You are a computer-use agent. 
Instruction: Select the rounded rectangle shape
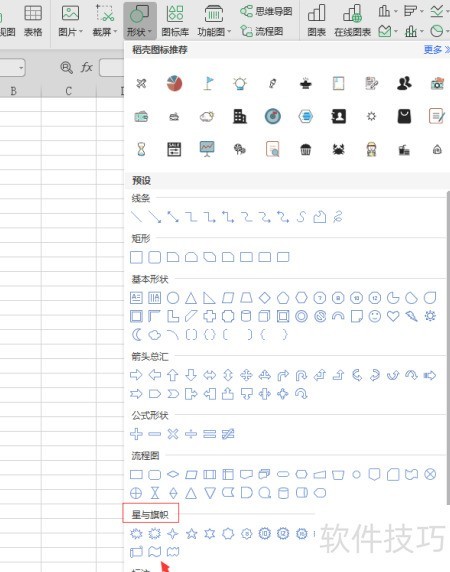155,257
